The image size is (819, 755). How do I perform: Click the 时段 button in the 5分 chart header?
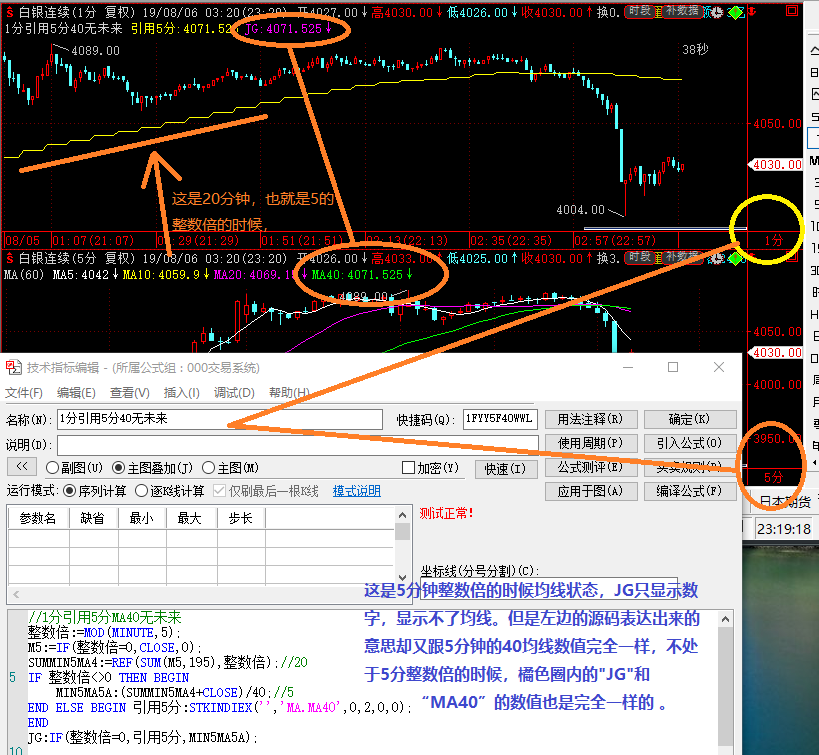coord(639,257)
